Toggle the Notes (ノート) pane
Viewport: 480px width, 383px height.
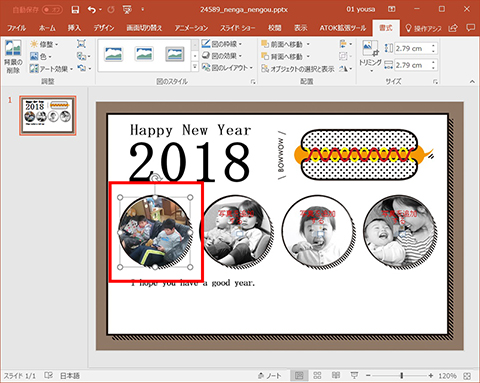click(x=269, y=376)
